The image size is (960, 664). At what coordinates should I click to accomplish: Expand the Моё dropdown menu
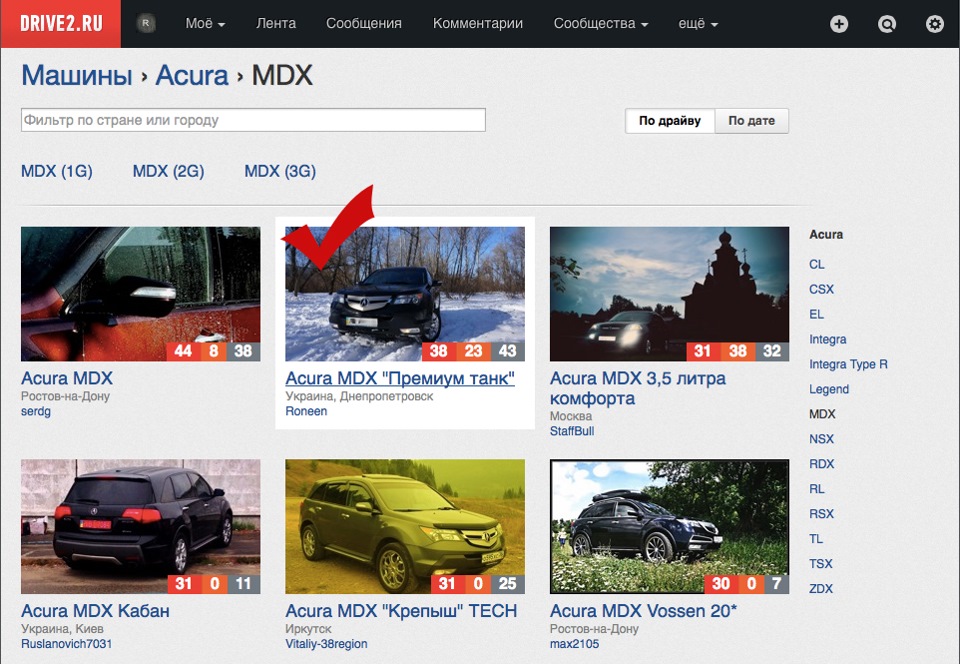[205, 23]
